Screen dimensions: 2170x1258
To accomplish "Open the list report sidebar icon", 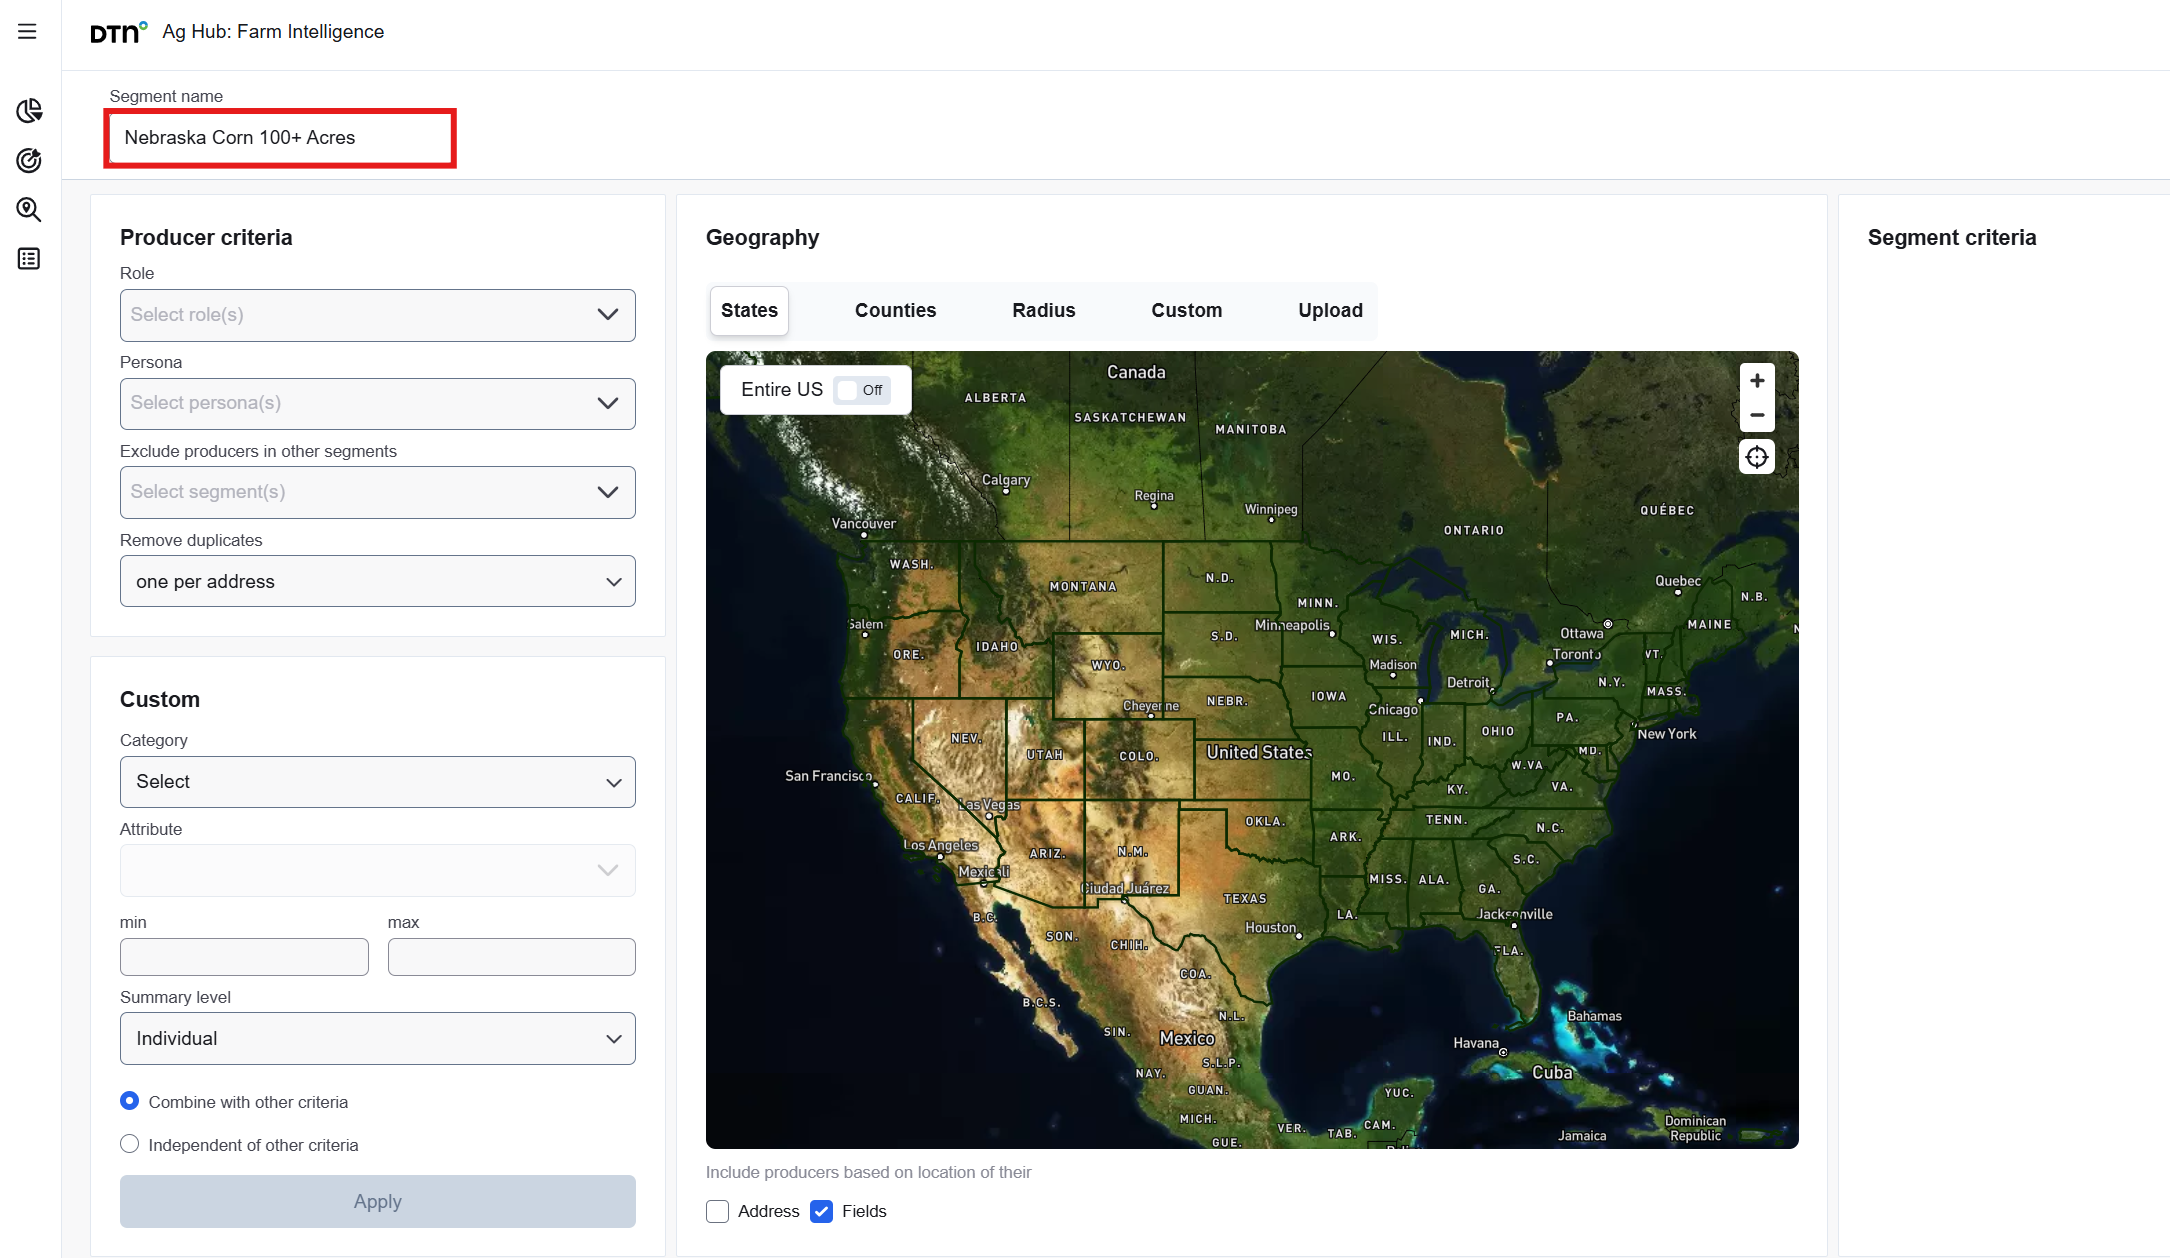I will pyautogui.click(x=29, y=259).
